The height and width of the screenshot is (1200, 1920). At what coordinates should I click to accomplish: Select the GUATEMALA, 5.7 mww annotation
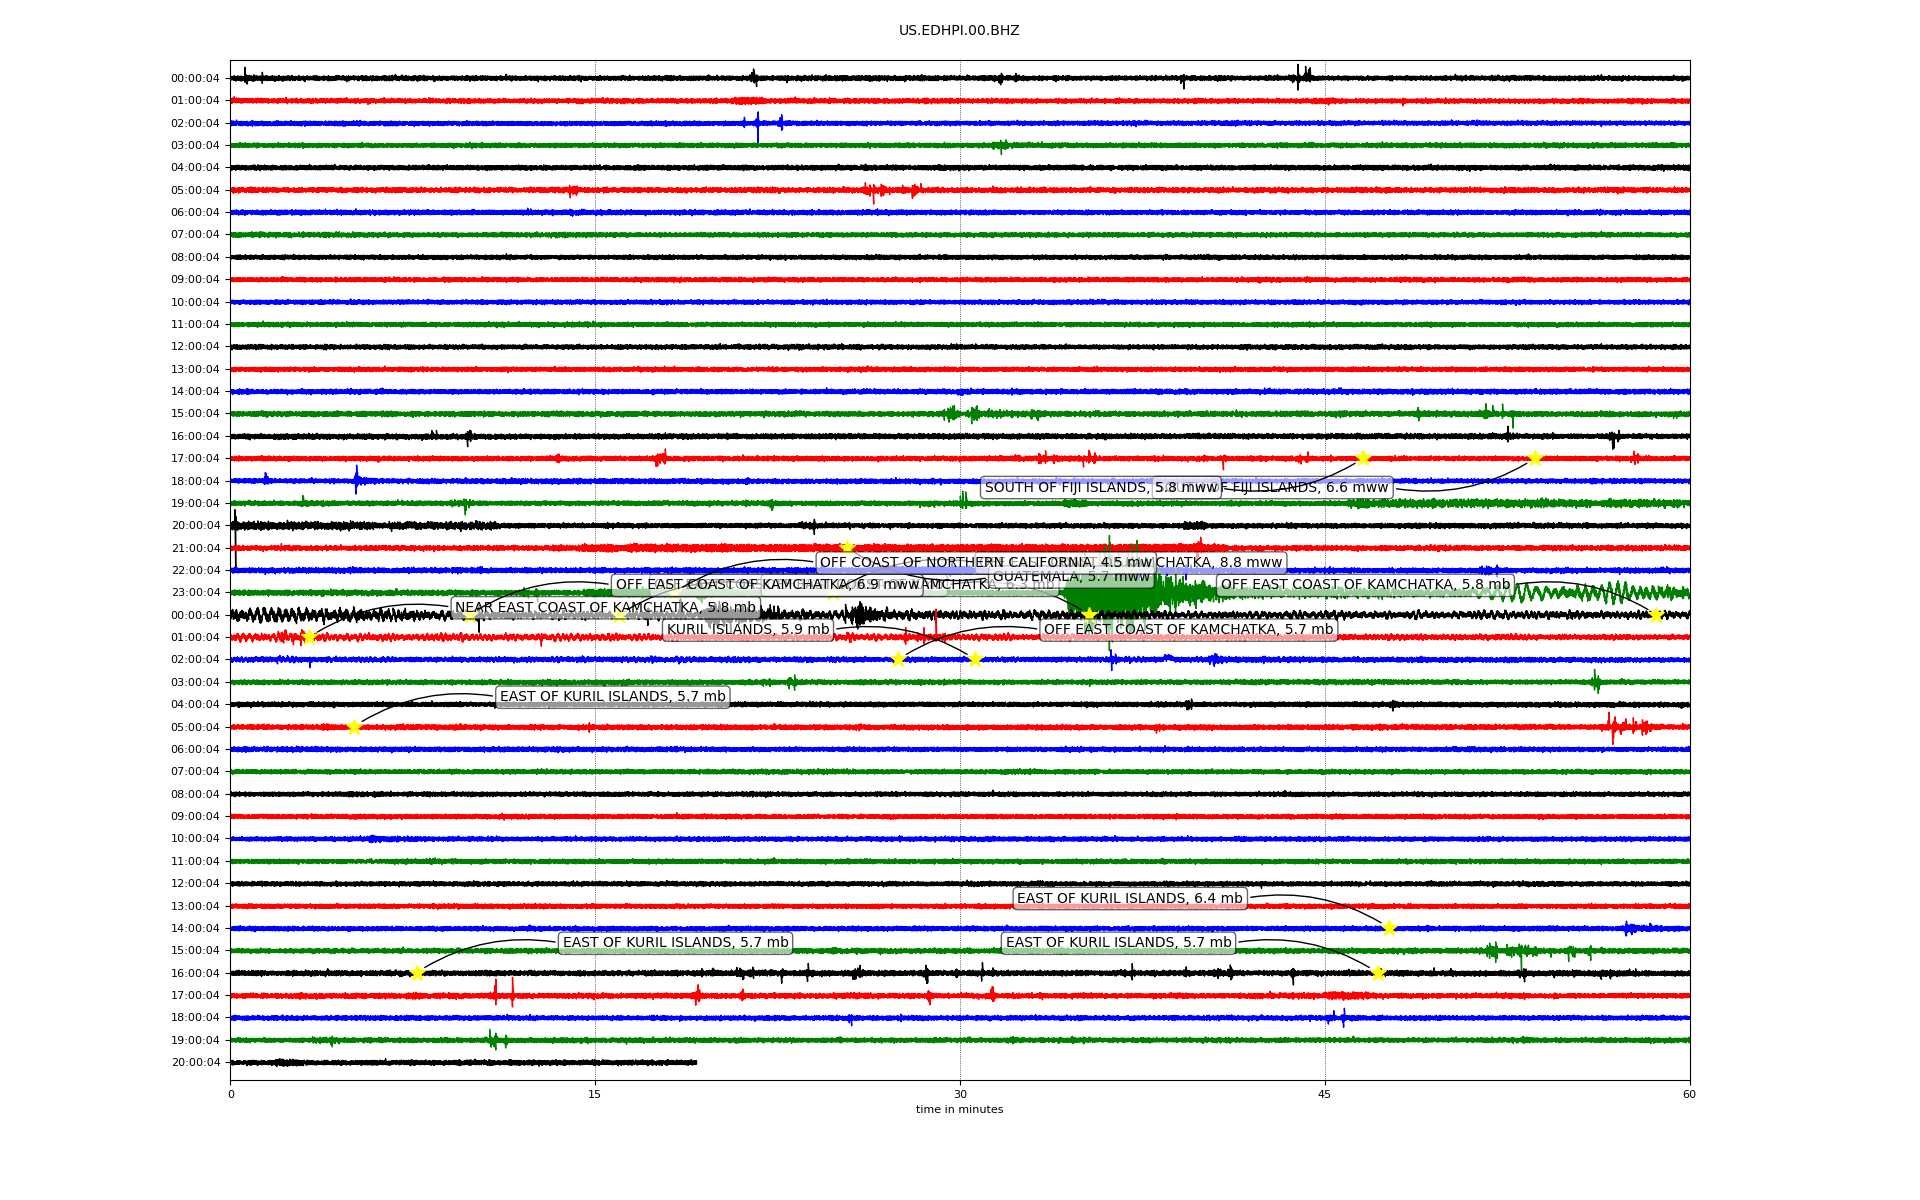tap(1071, 577)
